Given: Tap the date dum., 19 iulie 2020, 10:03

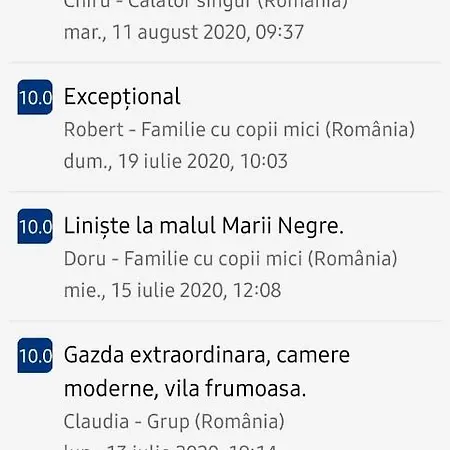Looking at the screenshot, I should [x=176, y=161].
